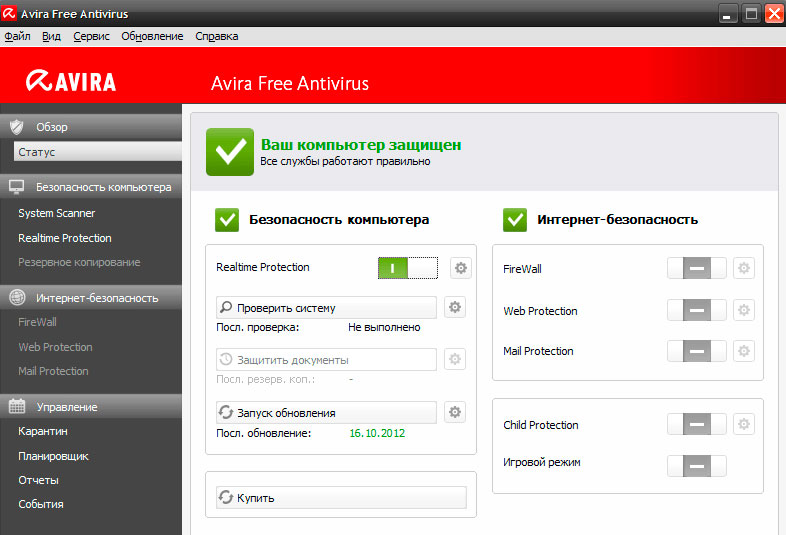Maximize the Avira window
Viewport: 786px width, 535px height.
pos(751,14)
